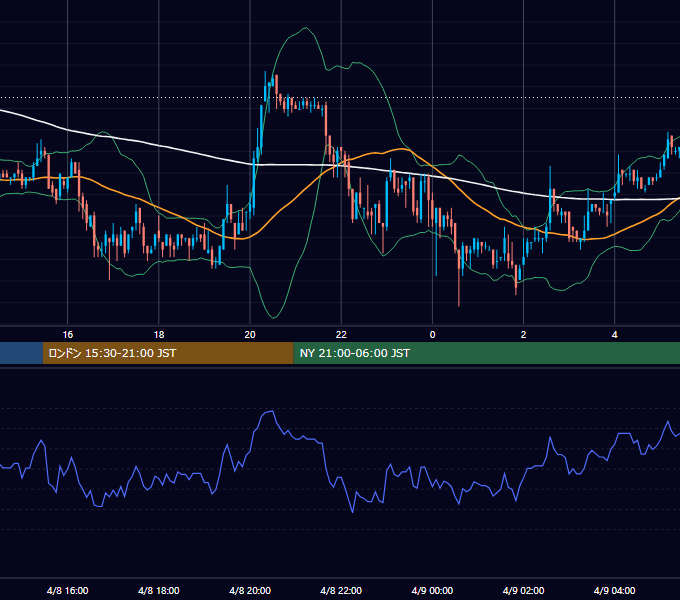Click the 4/8 18:00 label on oscillator axis
680x600 pixels.
pos(159,590)
